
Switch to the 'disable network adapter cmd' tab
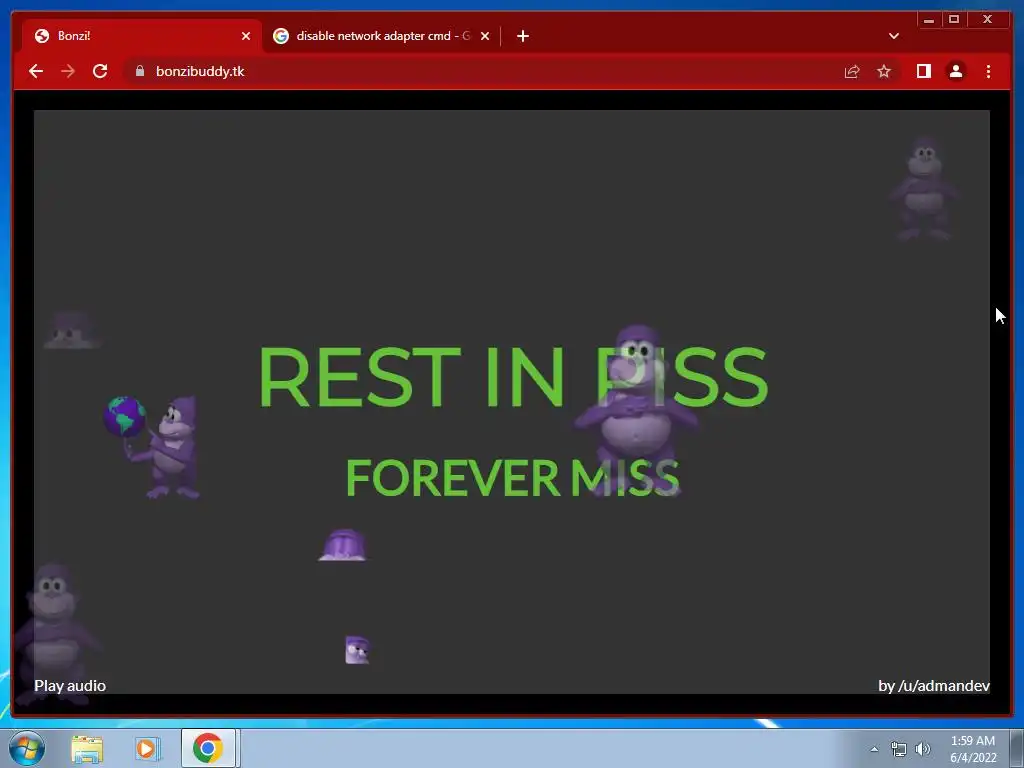382,36
